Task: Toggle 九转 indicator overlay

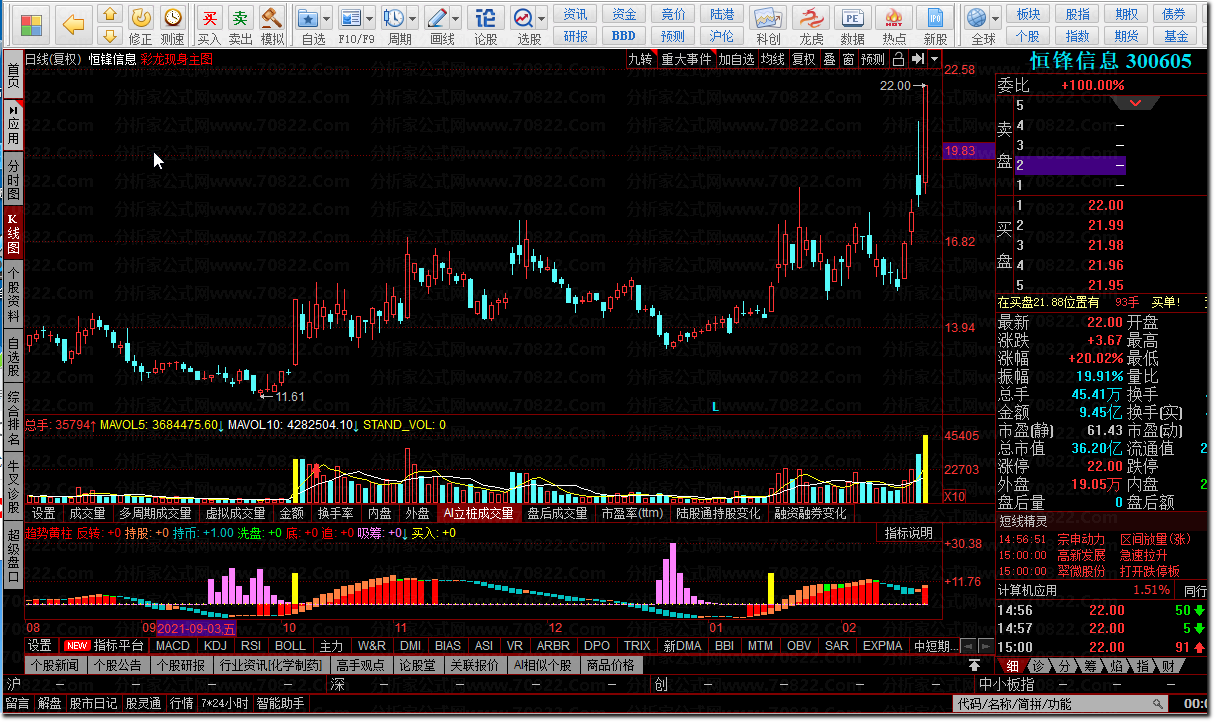Action: [x=640, y=59]
